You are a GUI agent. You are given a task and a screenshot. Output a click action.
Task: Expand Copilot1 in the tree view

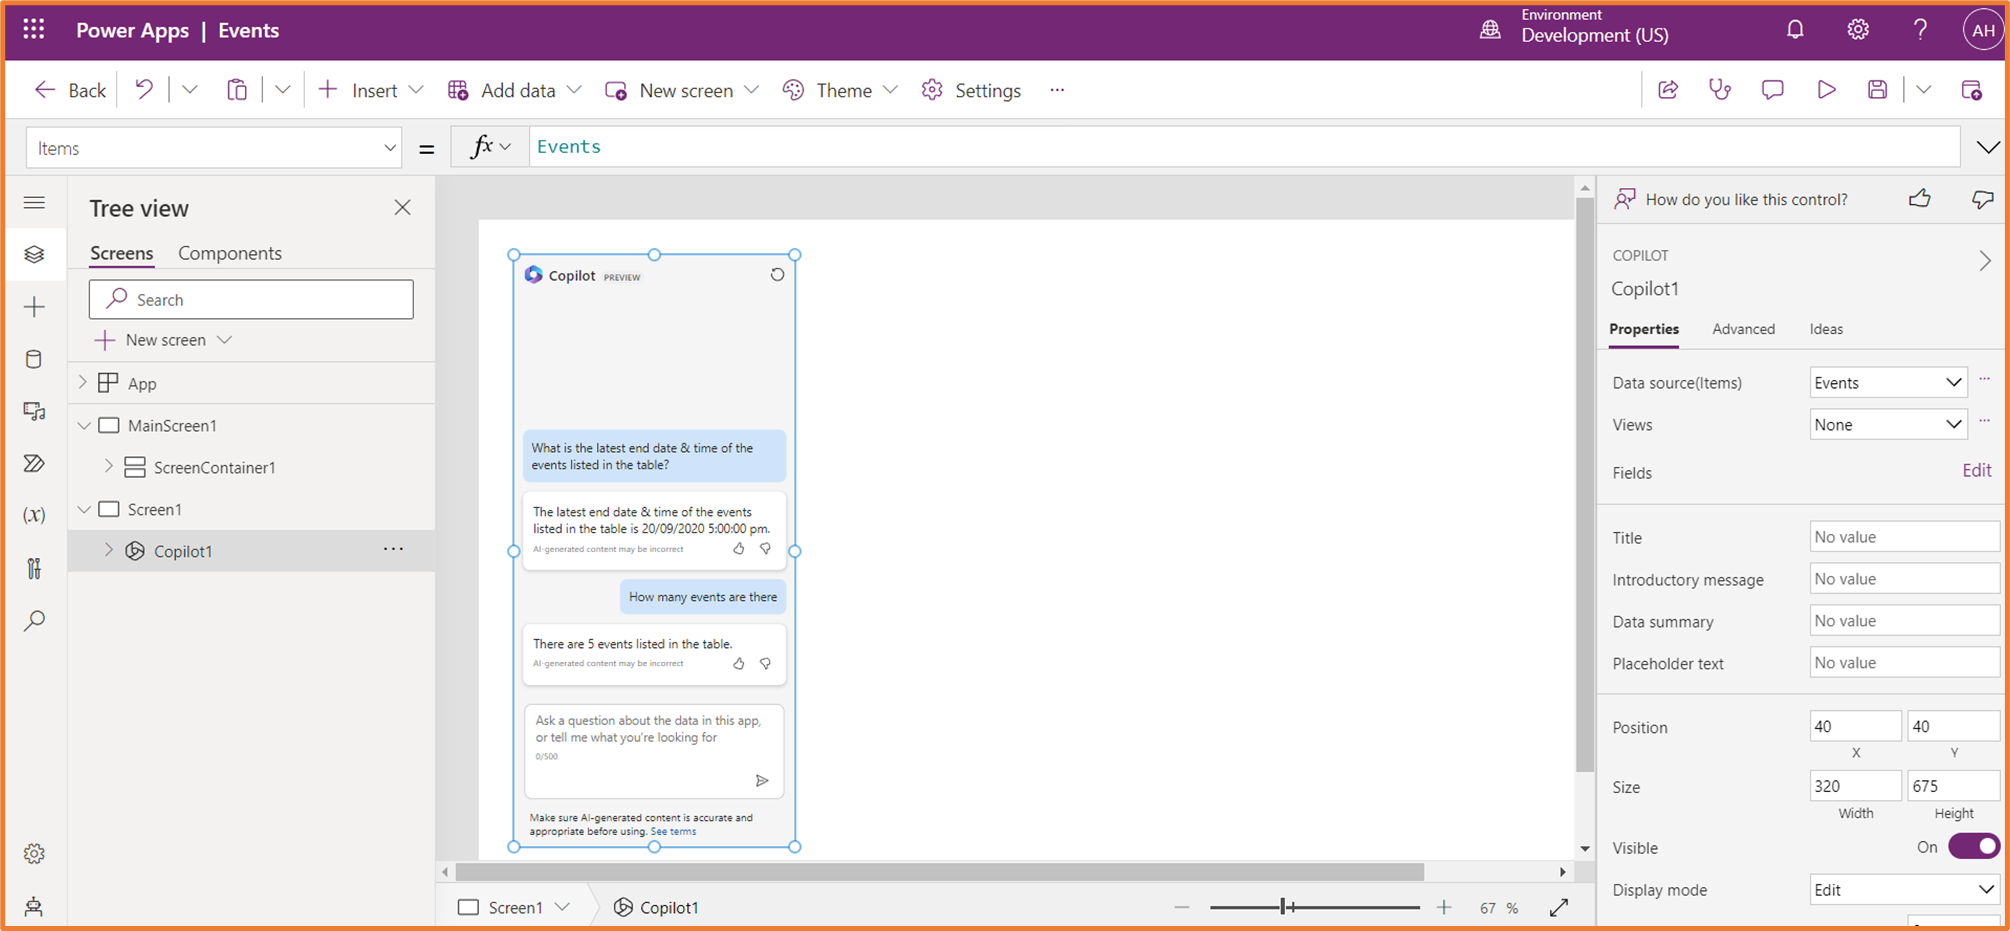click(x=107, y=550)
